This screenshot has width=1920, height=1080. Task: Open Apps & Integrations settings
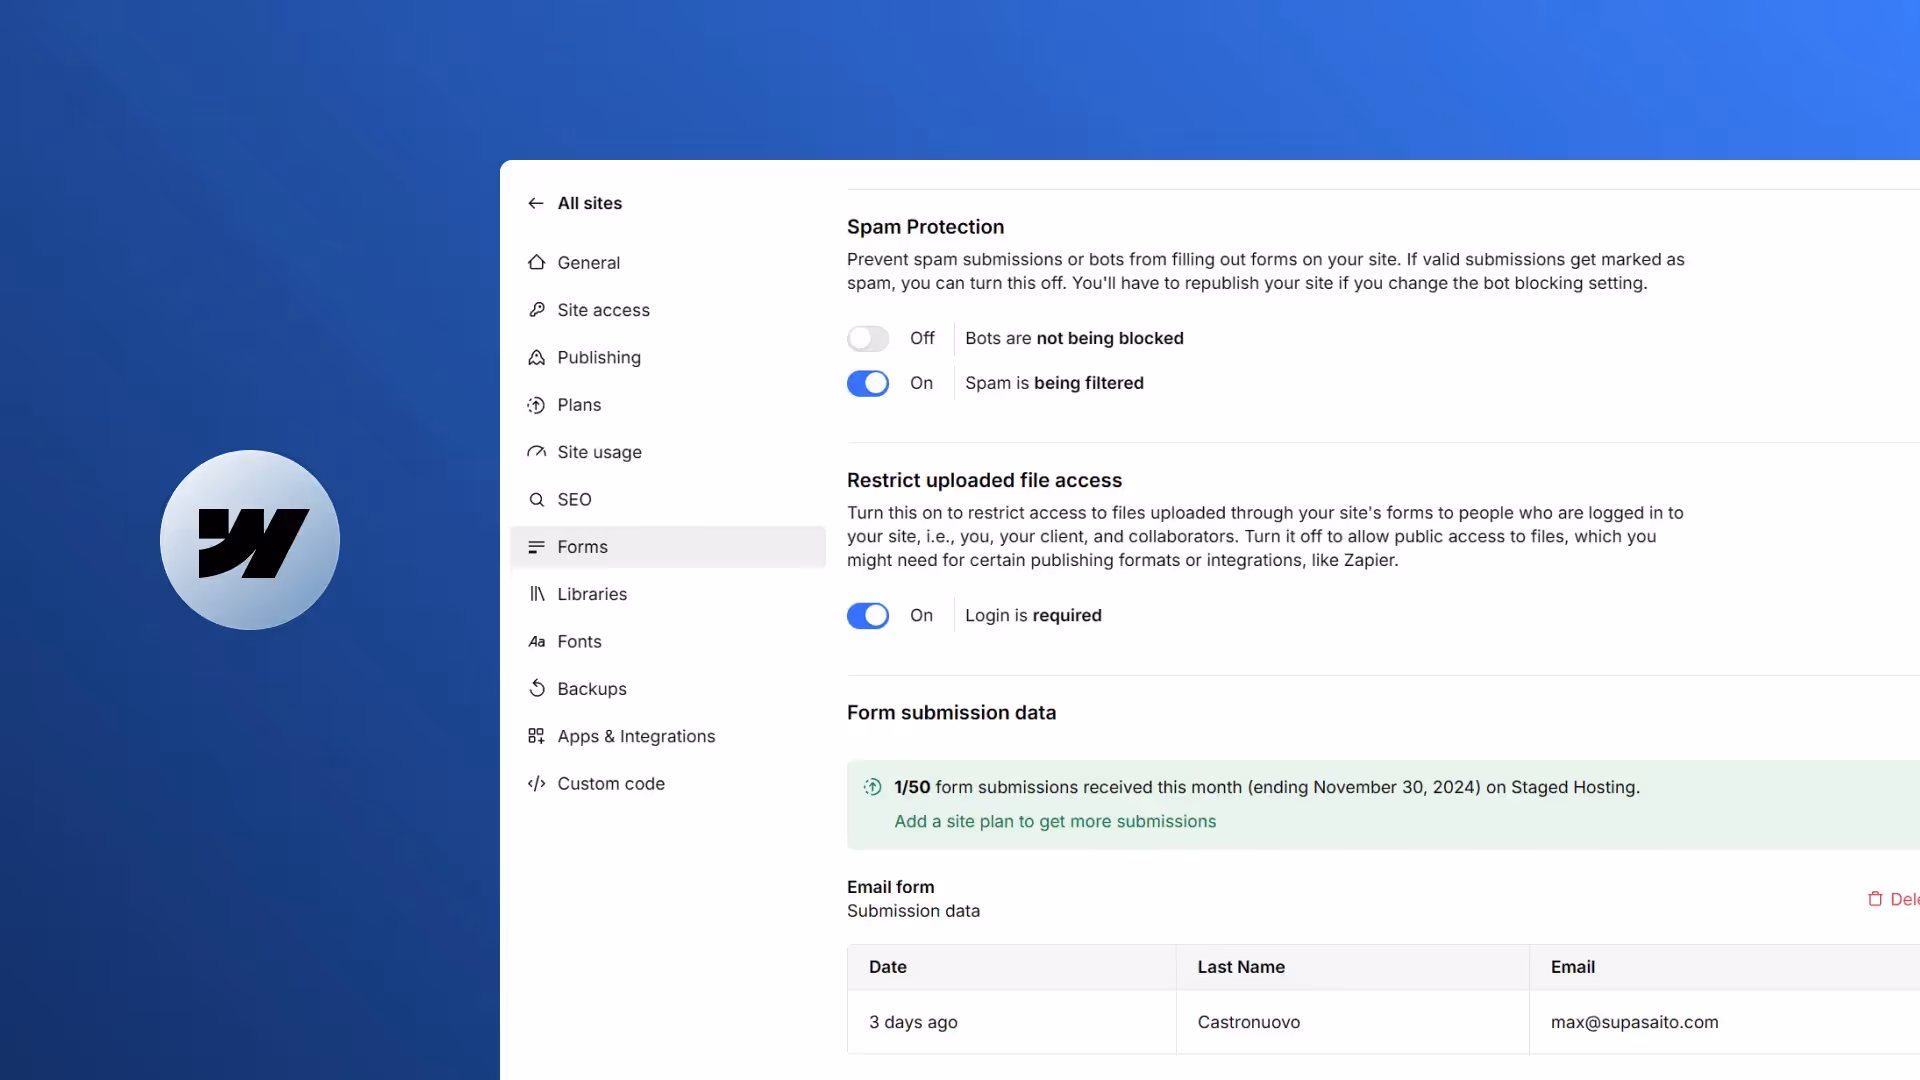tap(636, 736)
